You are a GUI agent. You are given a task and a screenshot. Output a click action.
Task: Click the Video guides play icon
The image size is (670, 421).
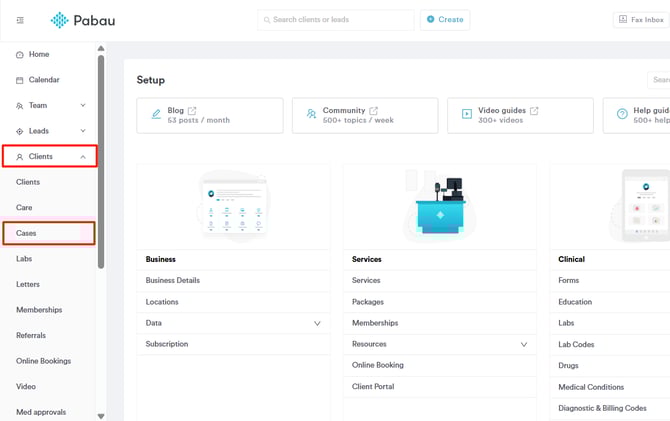466,114
